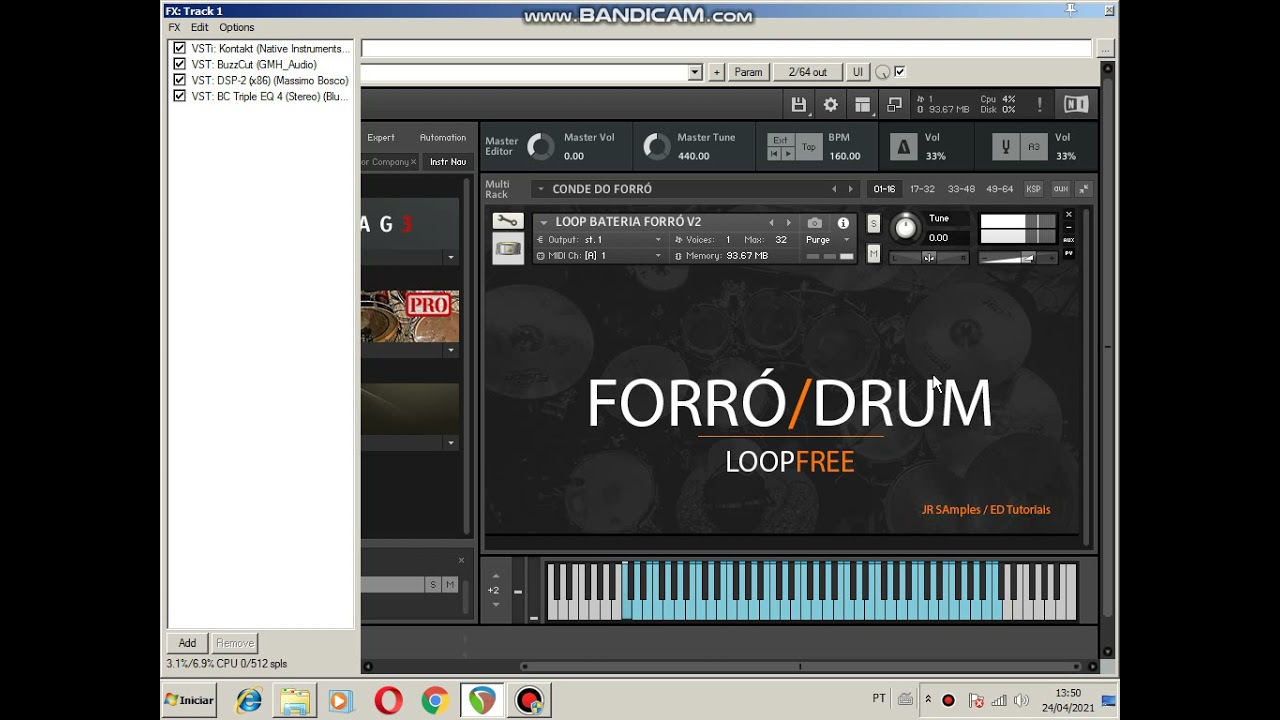The height and width of the screenshot is (720, 1280).
Task: Click the UI toggle button
Action: [857, 72]
